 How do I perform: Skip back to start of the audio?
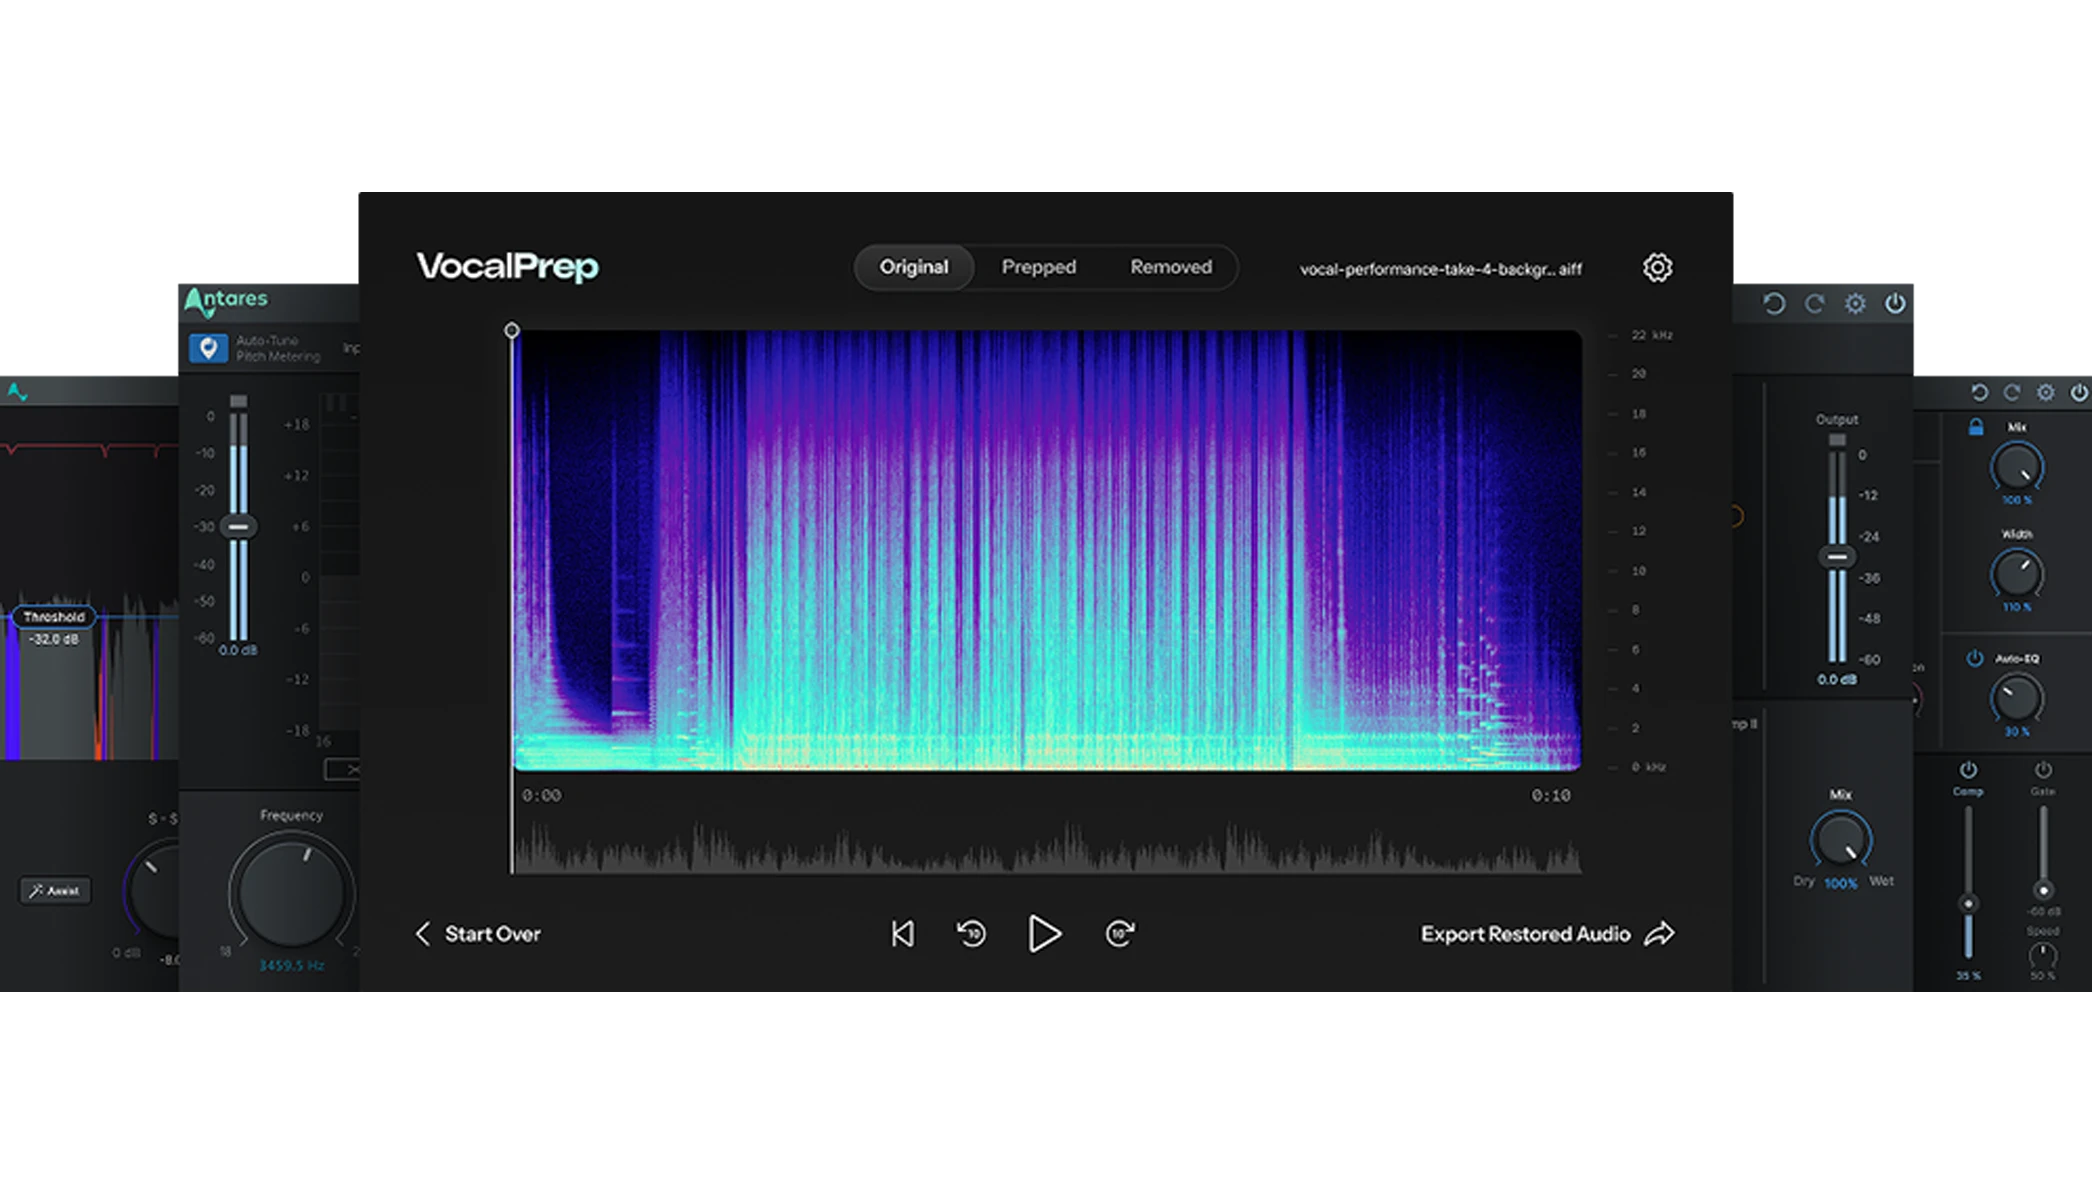coord(902,933)
